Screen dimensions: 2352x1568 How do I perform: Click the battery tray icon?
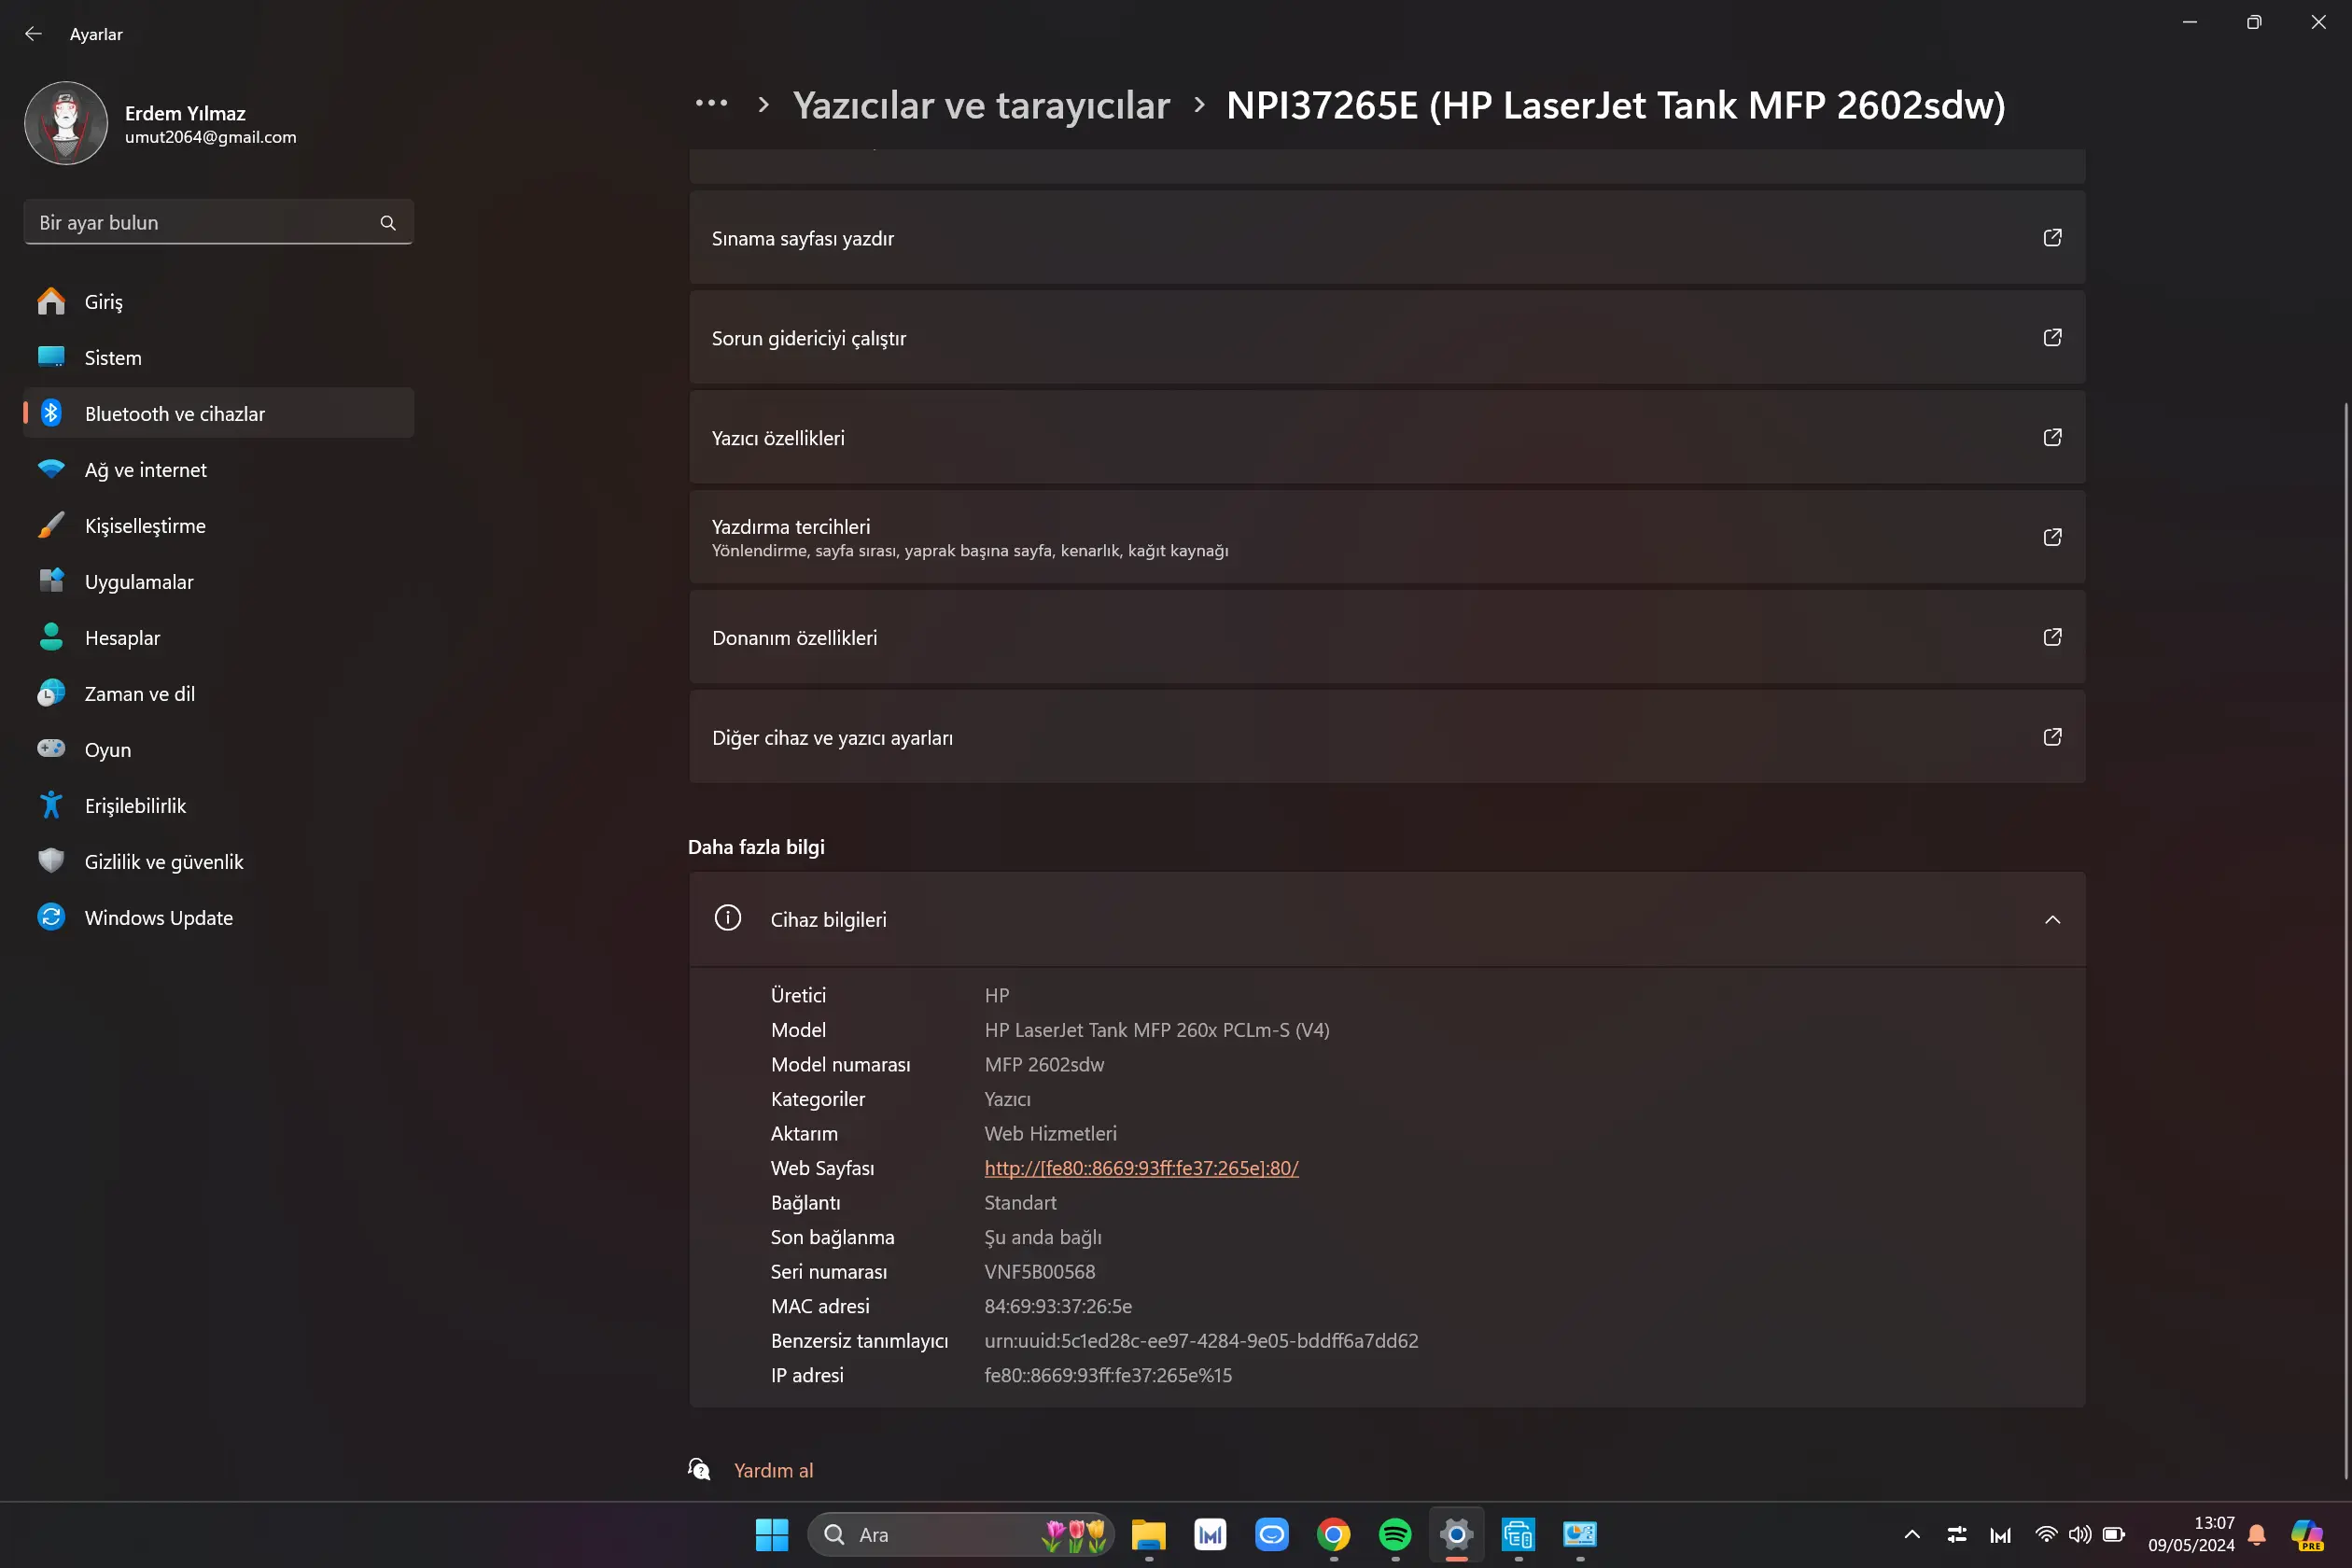point(2114,1535)
